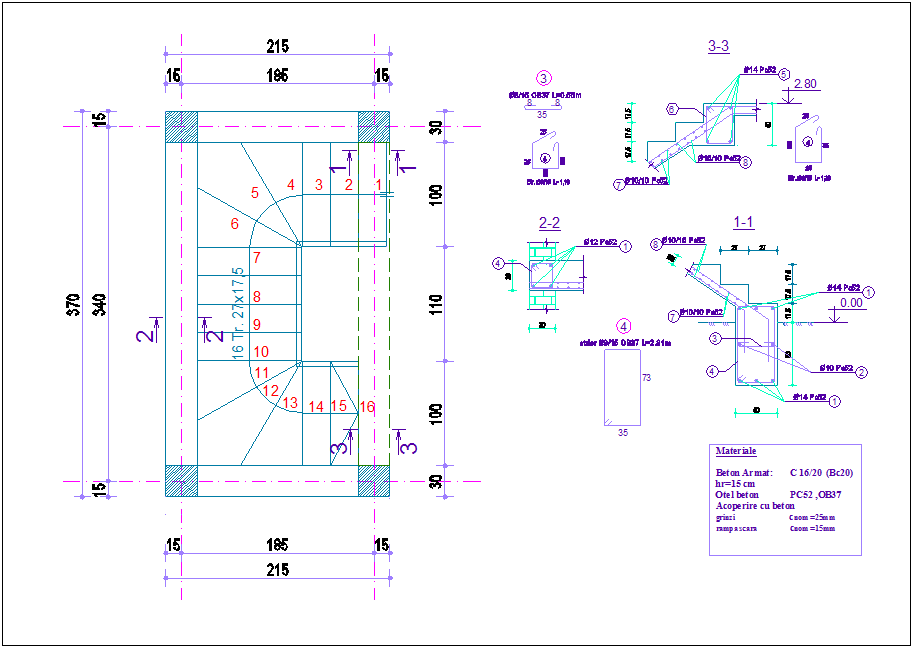Click the circled 2 rebar tag

pyautogui.click(x=862, y=371)
